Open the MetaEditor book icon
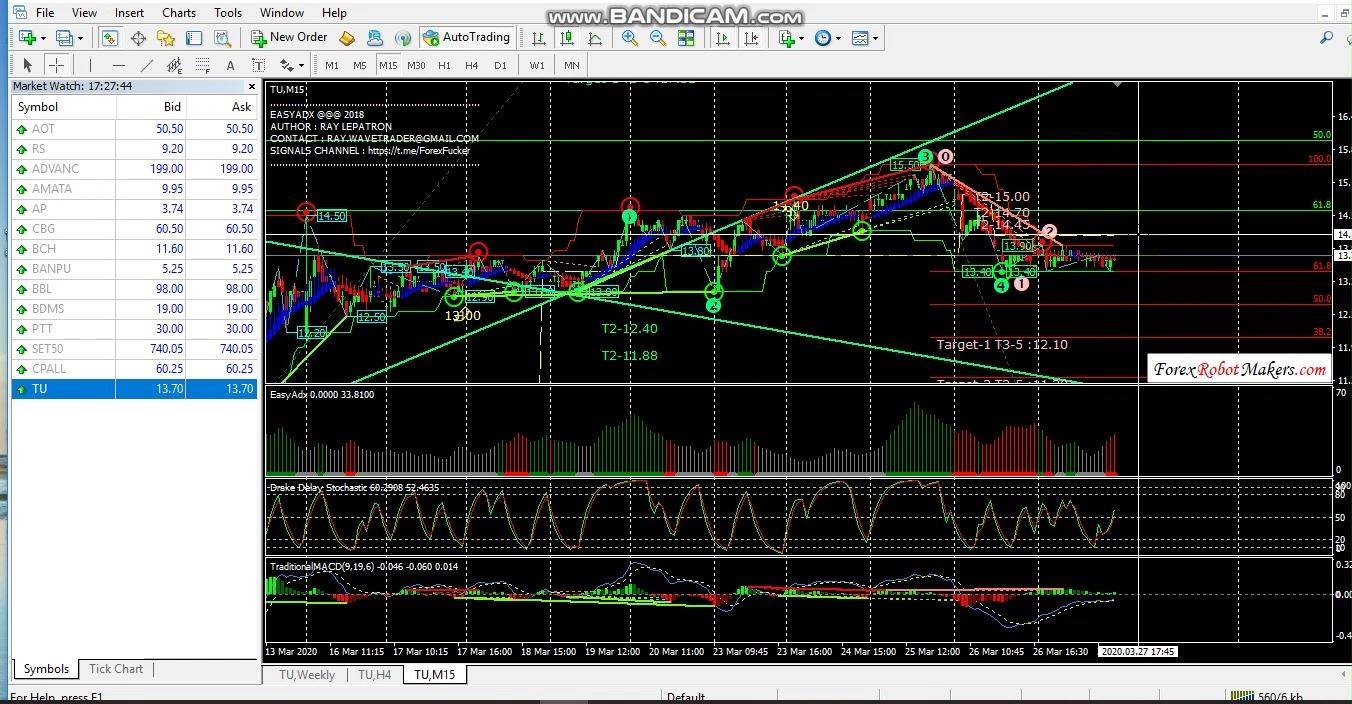1352x704 pixels. pyautogui.click(x=347, y=38)
